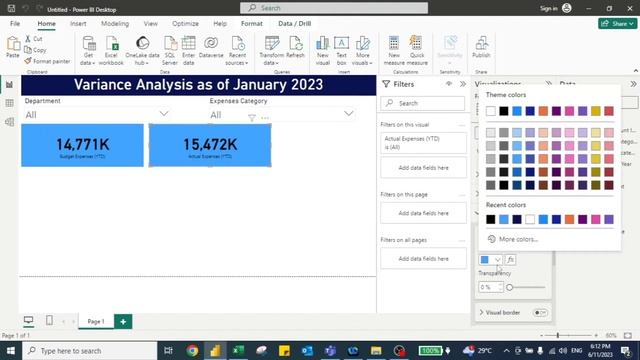Open Excel from the taskbar
This screenshot has height=360, width=640.
point(238,351)
